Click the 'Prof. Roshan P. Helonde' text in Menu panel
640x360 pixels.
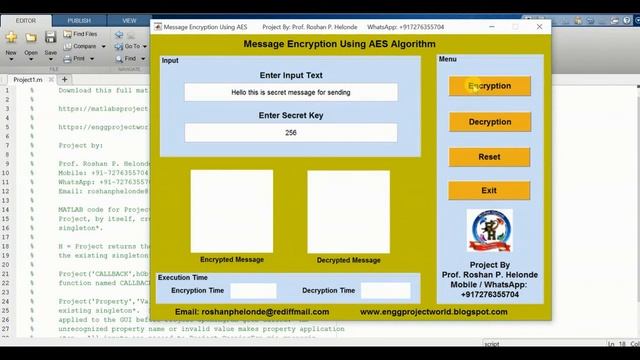(x=489, y=275)
